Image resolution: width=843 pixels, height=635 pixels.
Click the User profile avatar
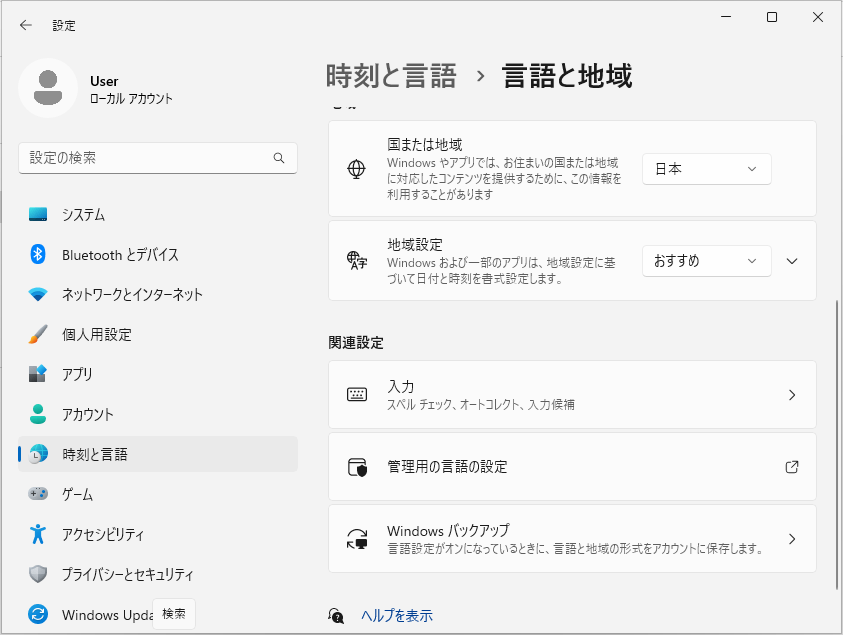pos(48,88)
